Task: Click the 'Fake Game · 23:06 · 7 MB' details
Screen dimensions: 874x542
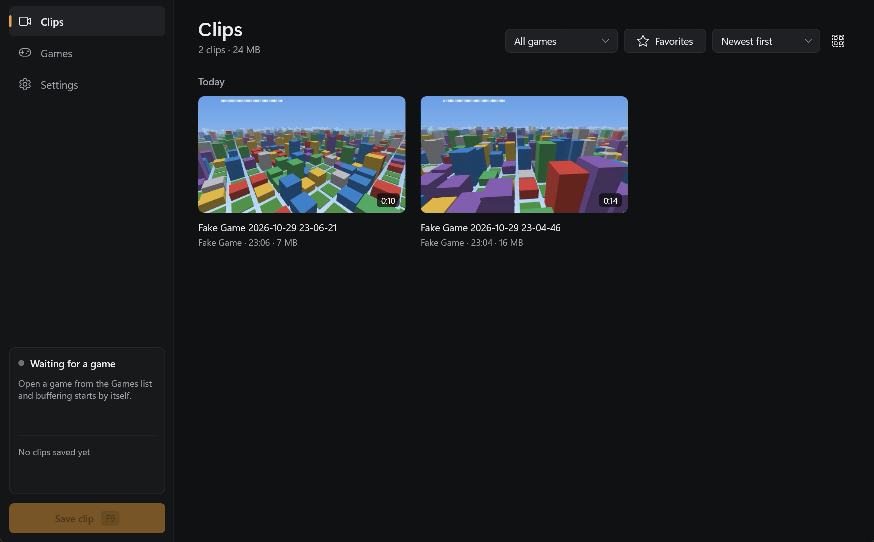Action: [248, 243]
